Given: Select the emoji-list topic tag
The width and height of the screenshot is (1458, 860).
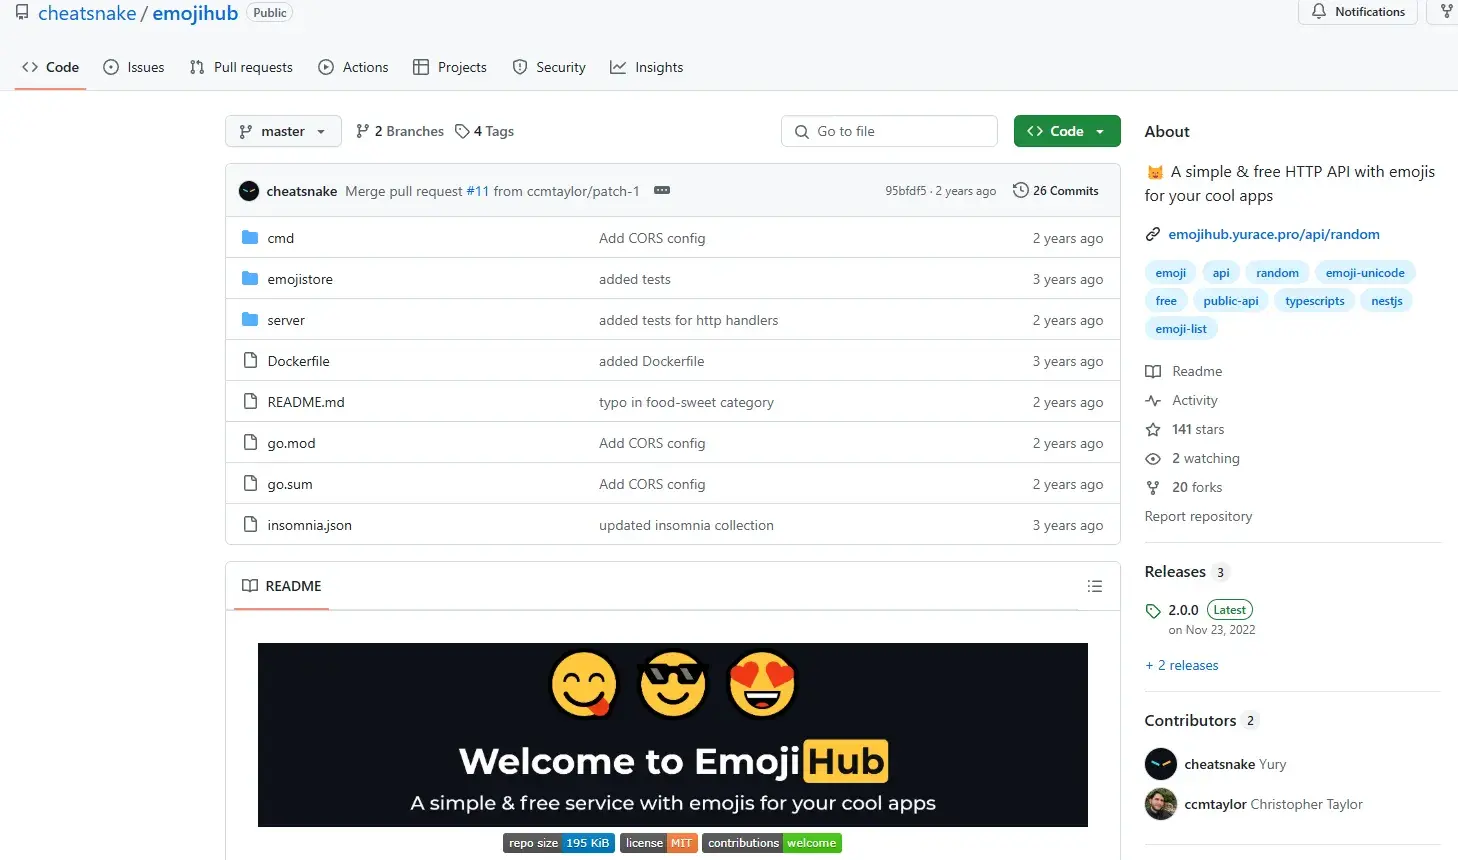Looking at the screenshot, I should pyautogui.click(x=1181, y=329).
